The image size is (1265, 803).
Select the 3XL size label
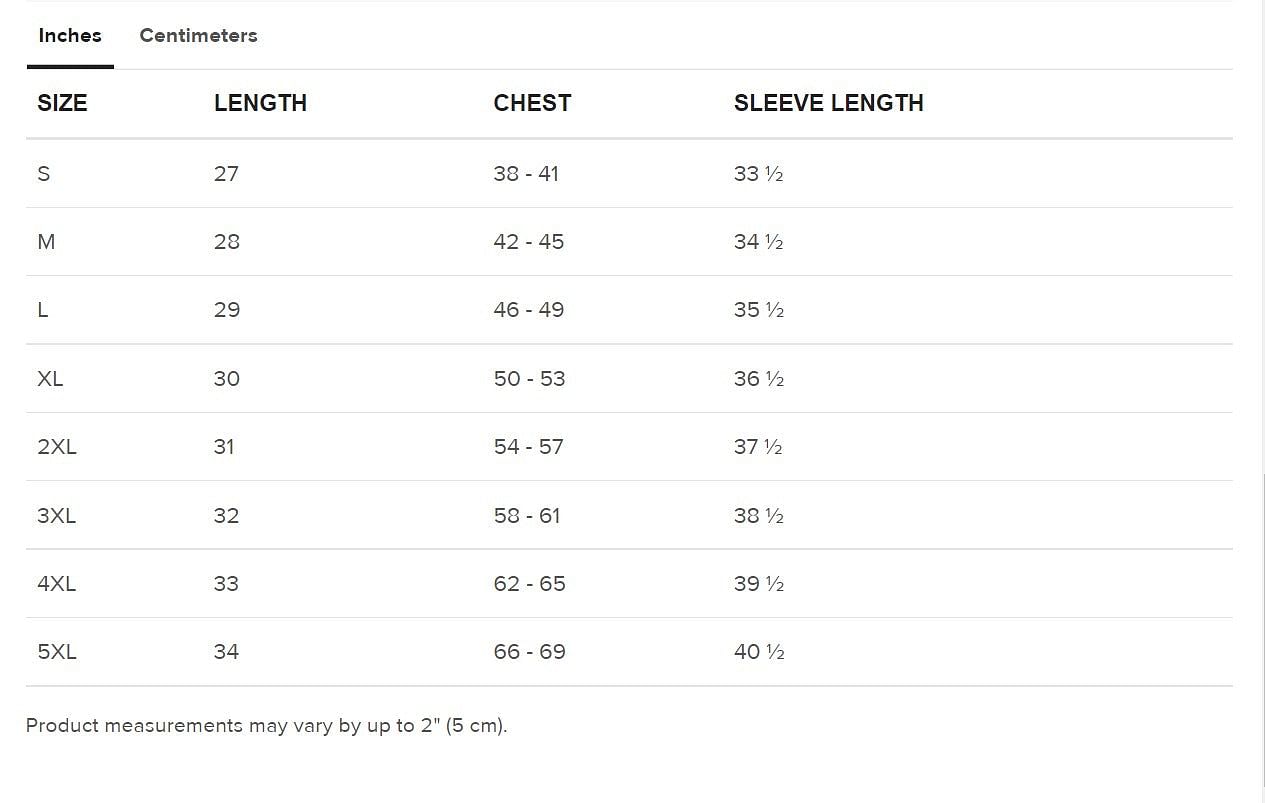57,515
